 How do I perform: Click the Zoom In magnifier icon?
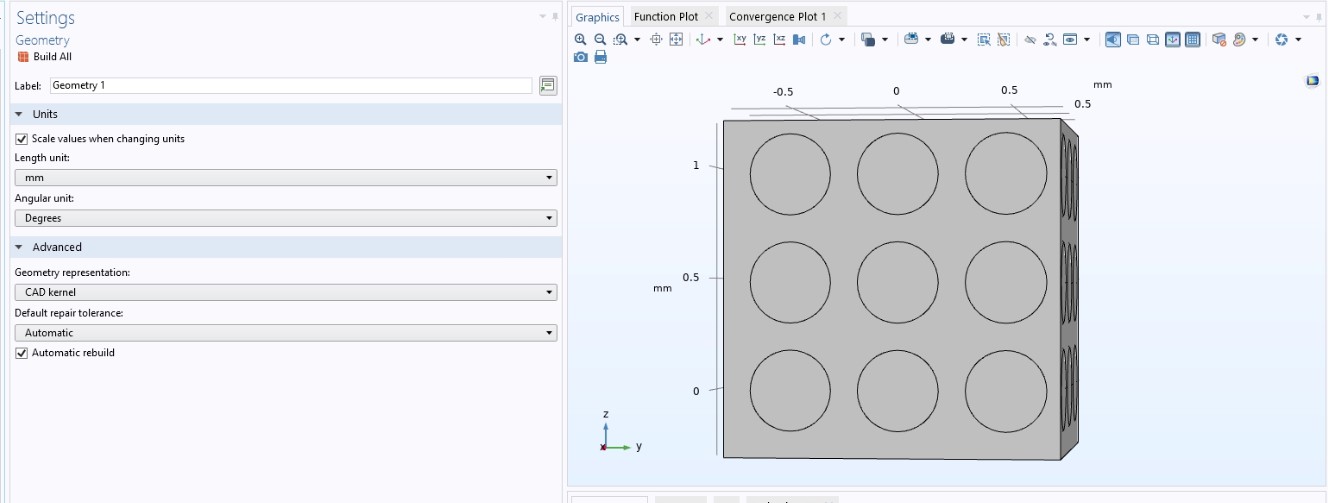pyautogui.click(x=581, y=39)
